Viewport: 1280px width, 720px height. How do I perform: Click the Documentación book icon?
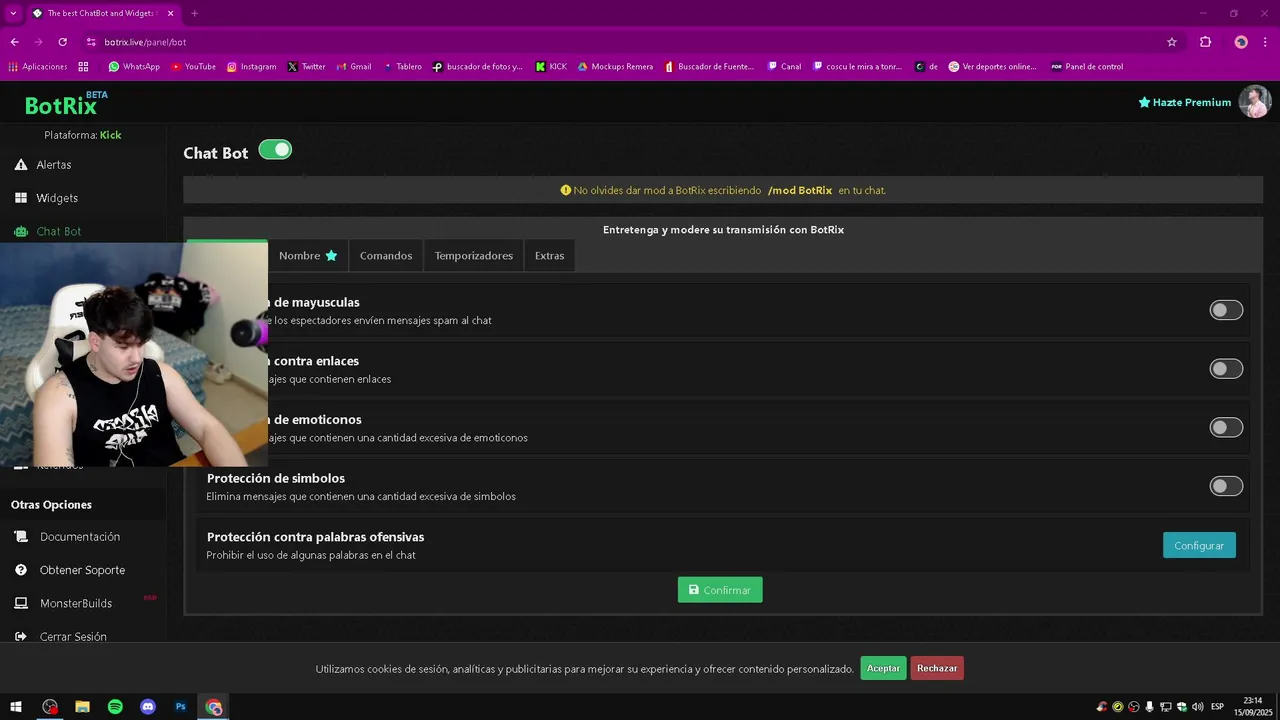[21, 537]
